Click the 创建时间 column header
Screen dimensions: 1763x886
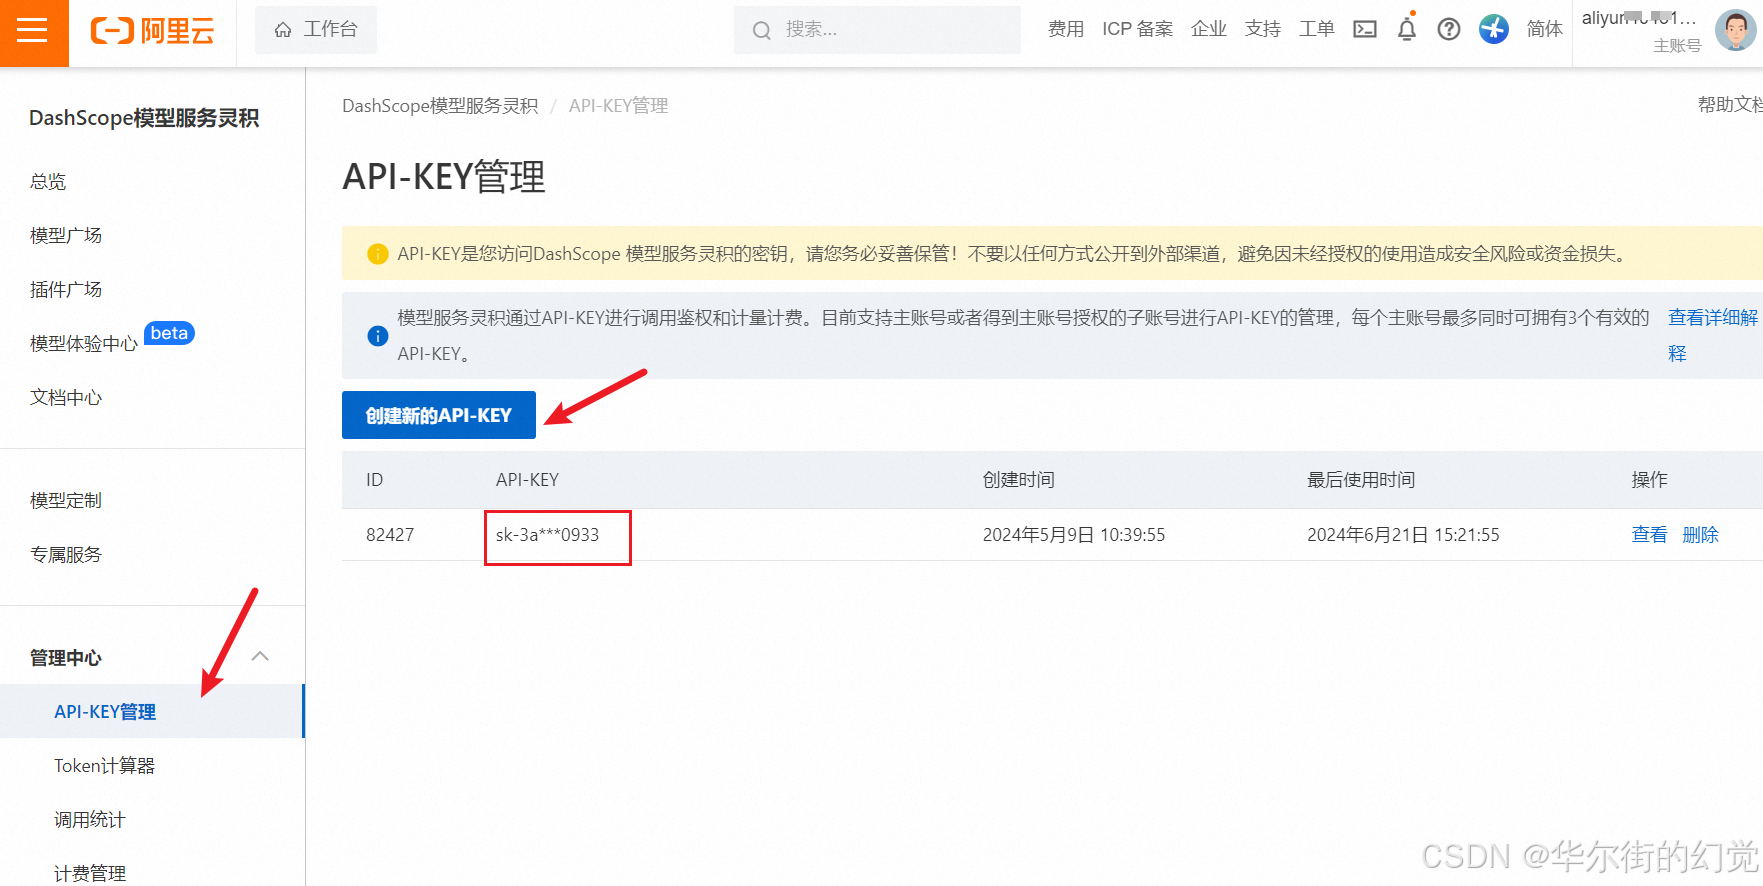tap(1018, 480)
